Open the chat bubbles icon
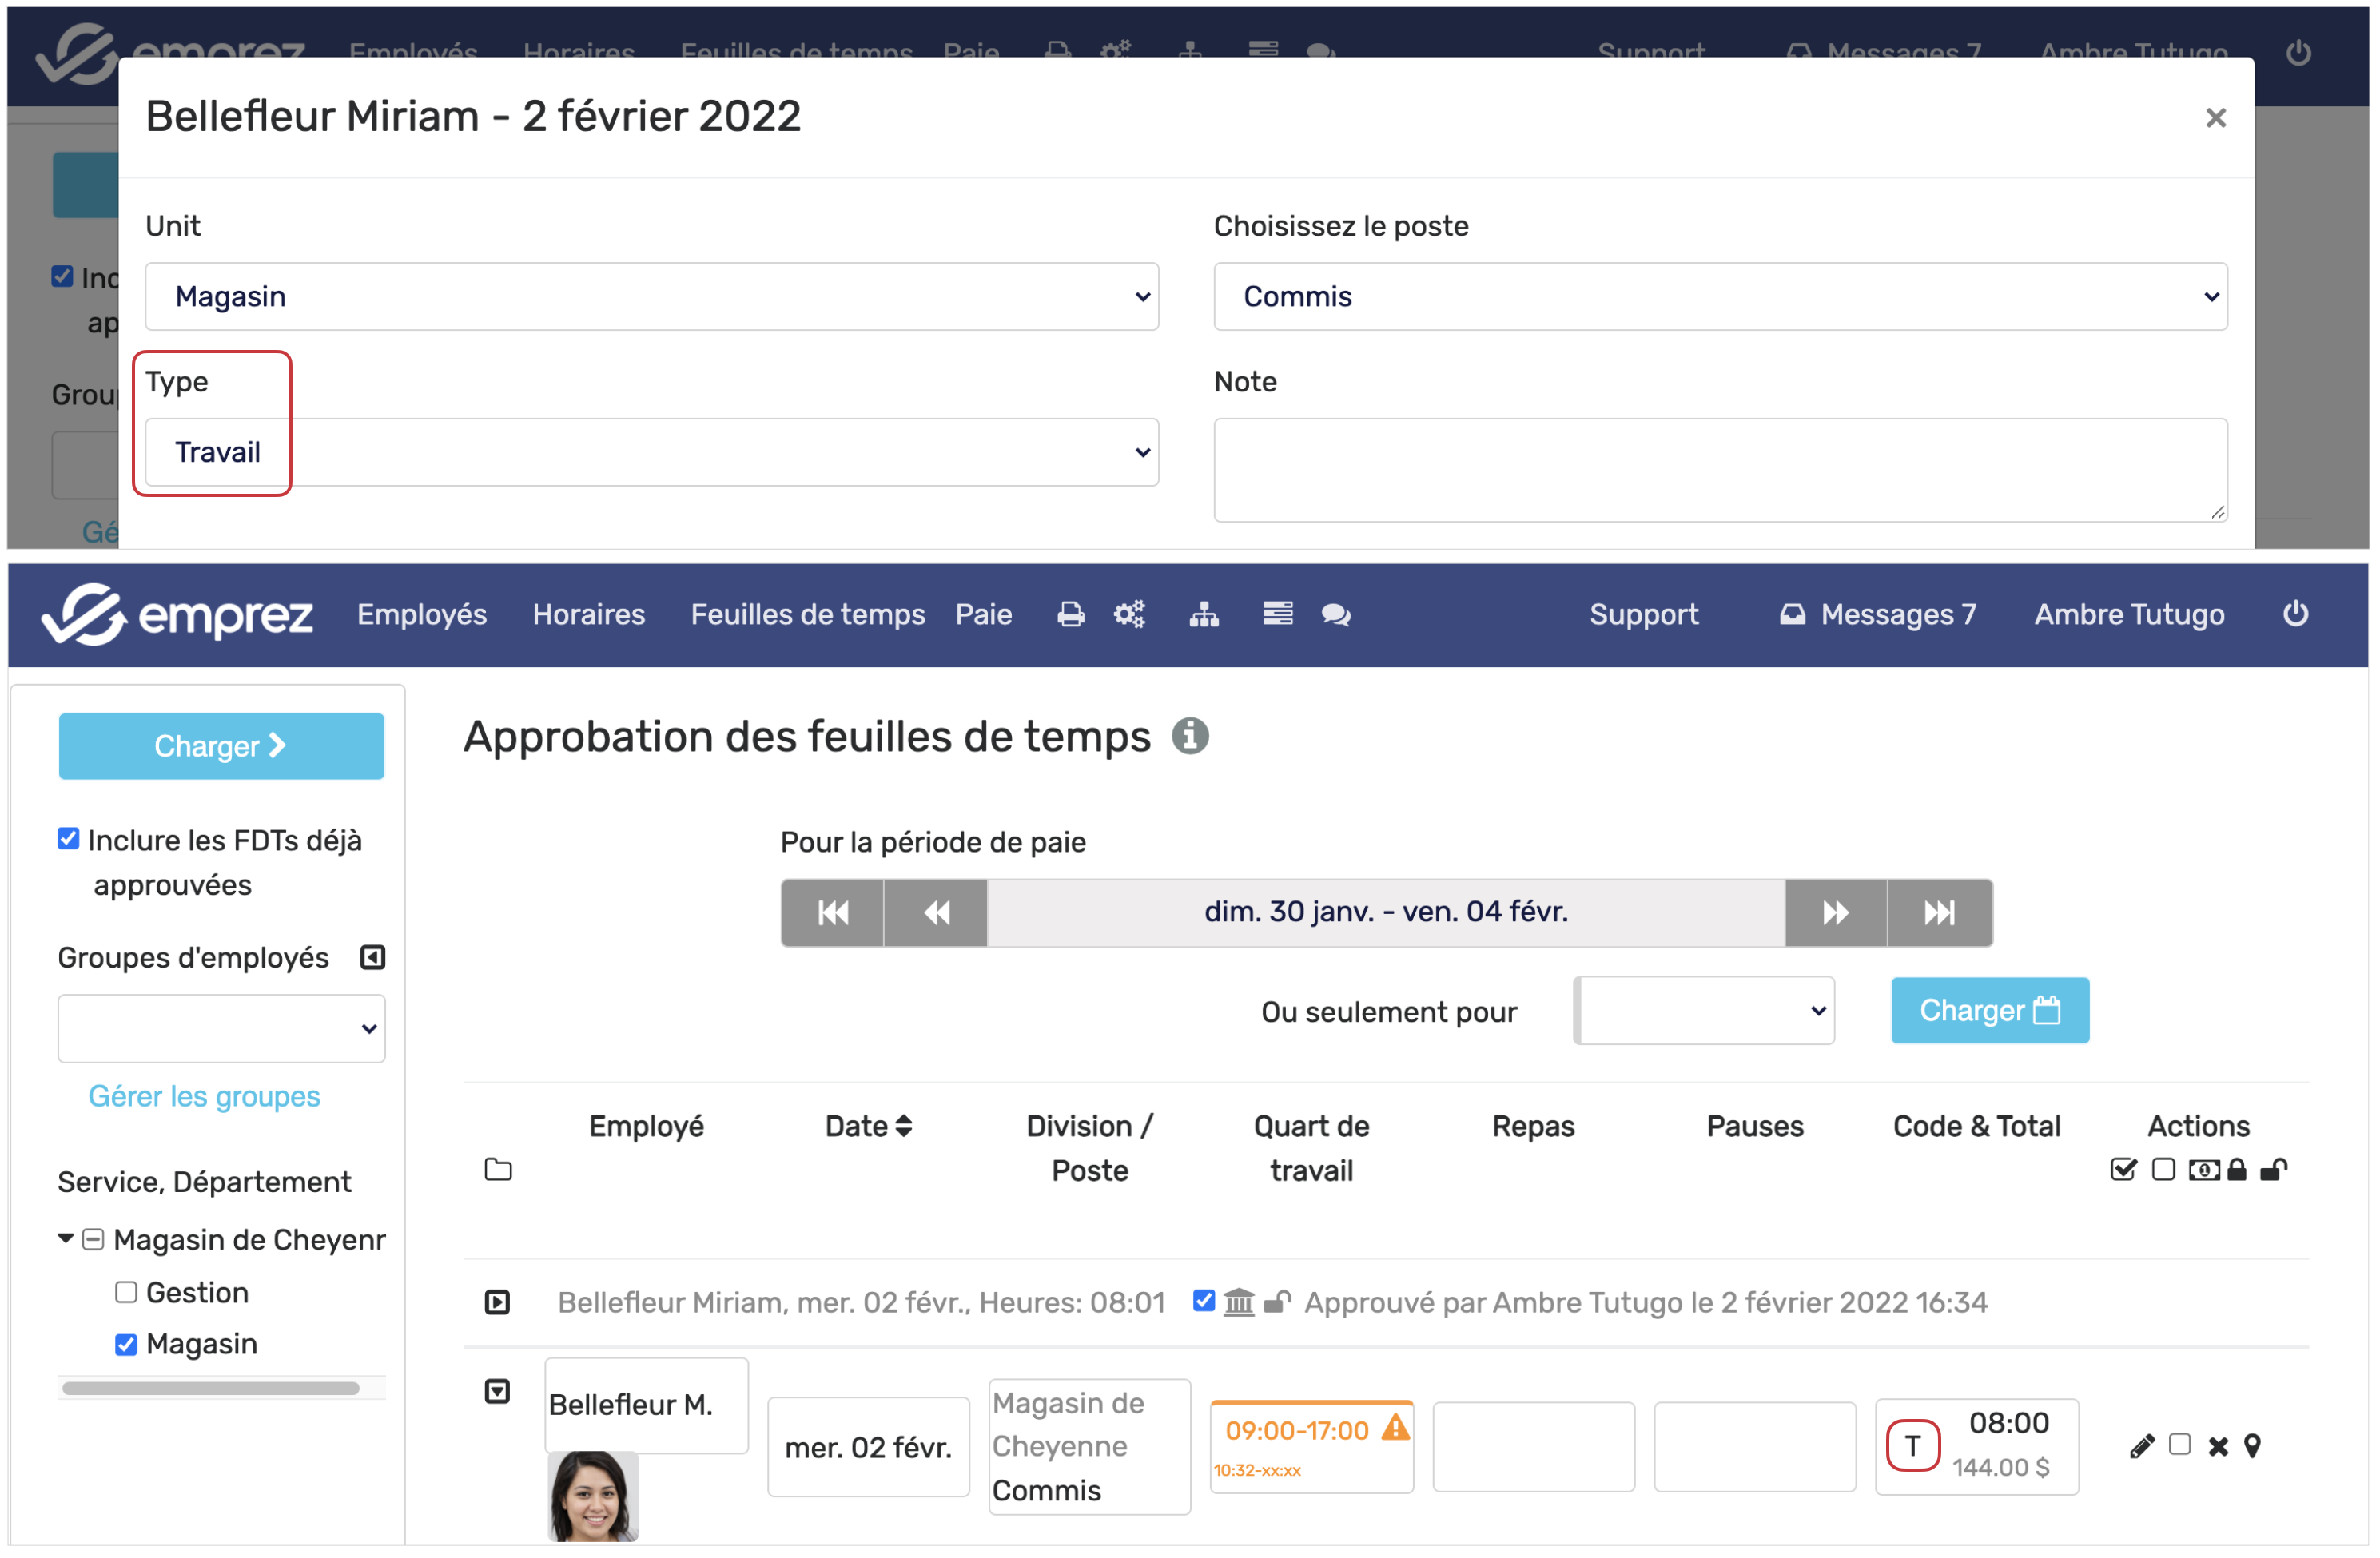The width and height of the screenshot is (2380, 1558). (x=1336, y=614)
